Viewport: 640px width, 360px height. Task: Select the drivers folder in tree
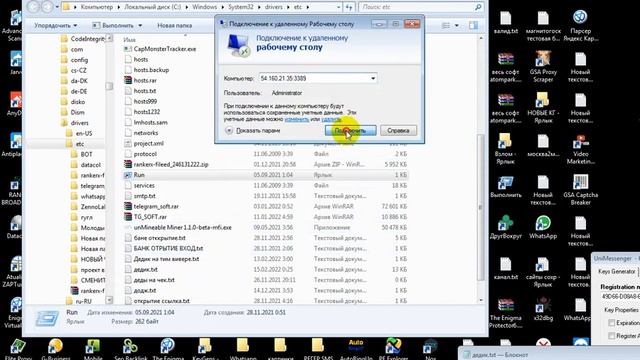click(80, 122)
